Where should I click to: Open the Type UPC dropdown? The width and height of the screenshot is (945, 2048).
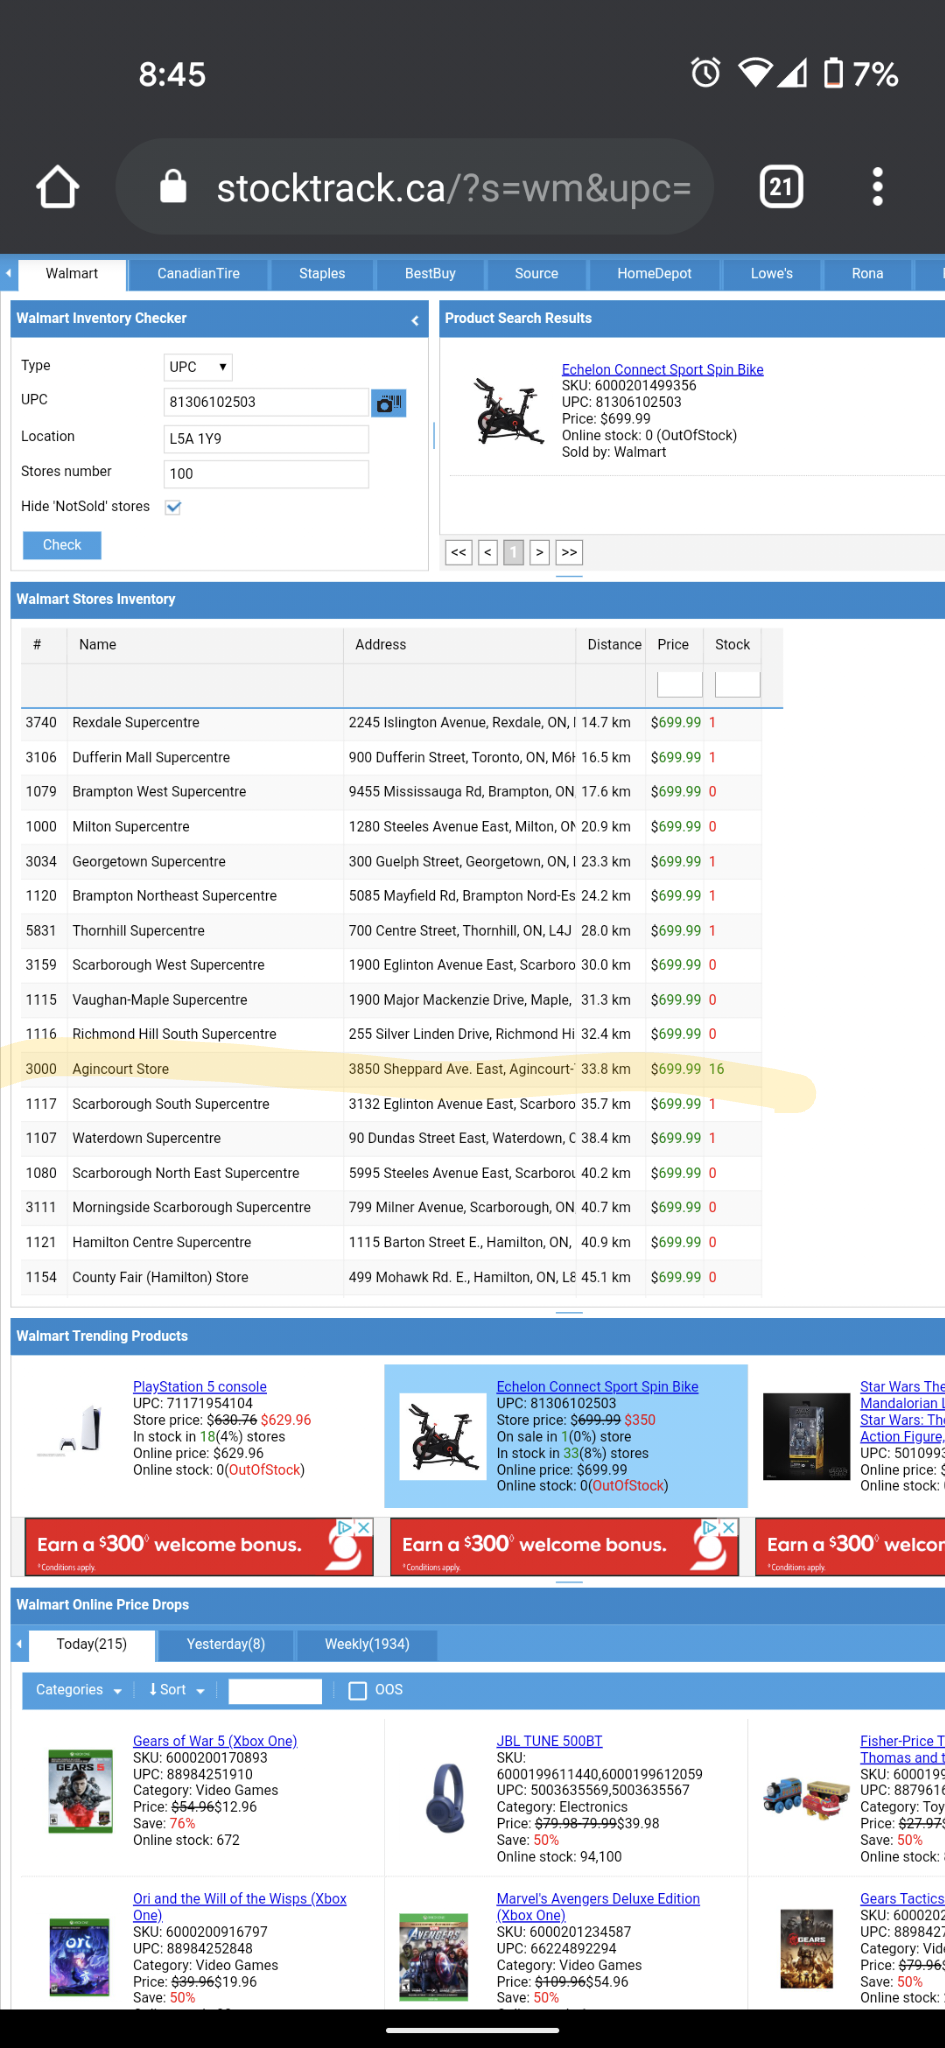[198, 367]
